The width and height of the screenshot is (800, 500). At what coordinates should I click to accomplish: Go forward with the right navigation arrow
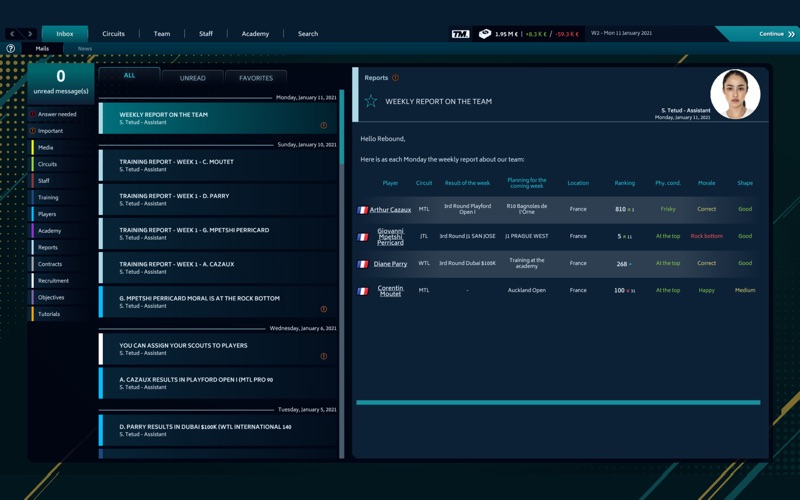(30, 34)
